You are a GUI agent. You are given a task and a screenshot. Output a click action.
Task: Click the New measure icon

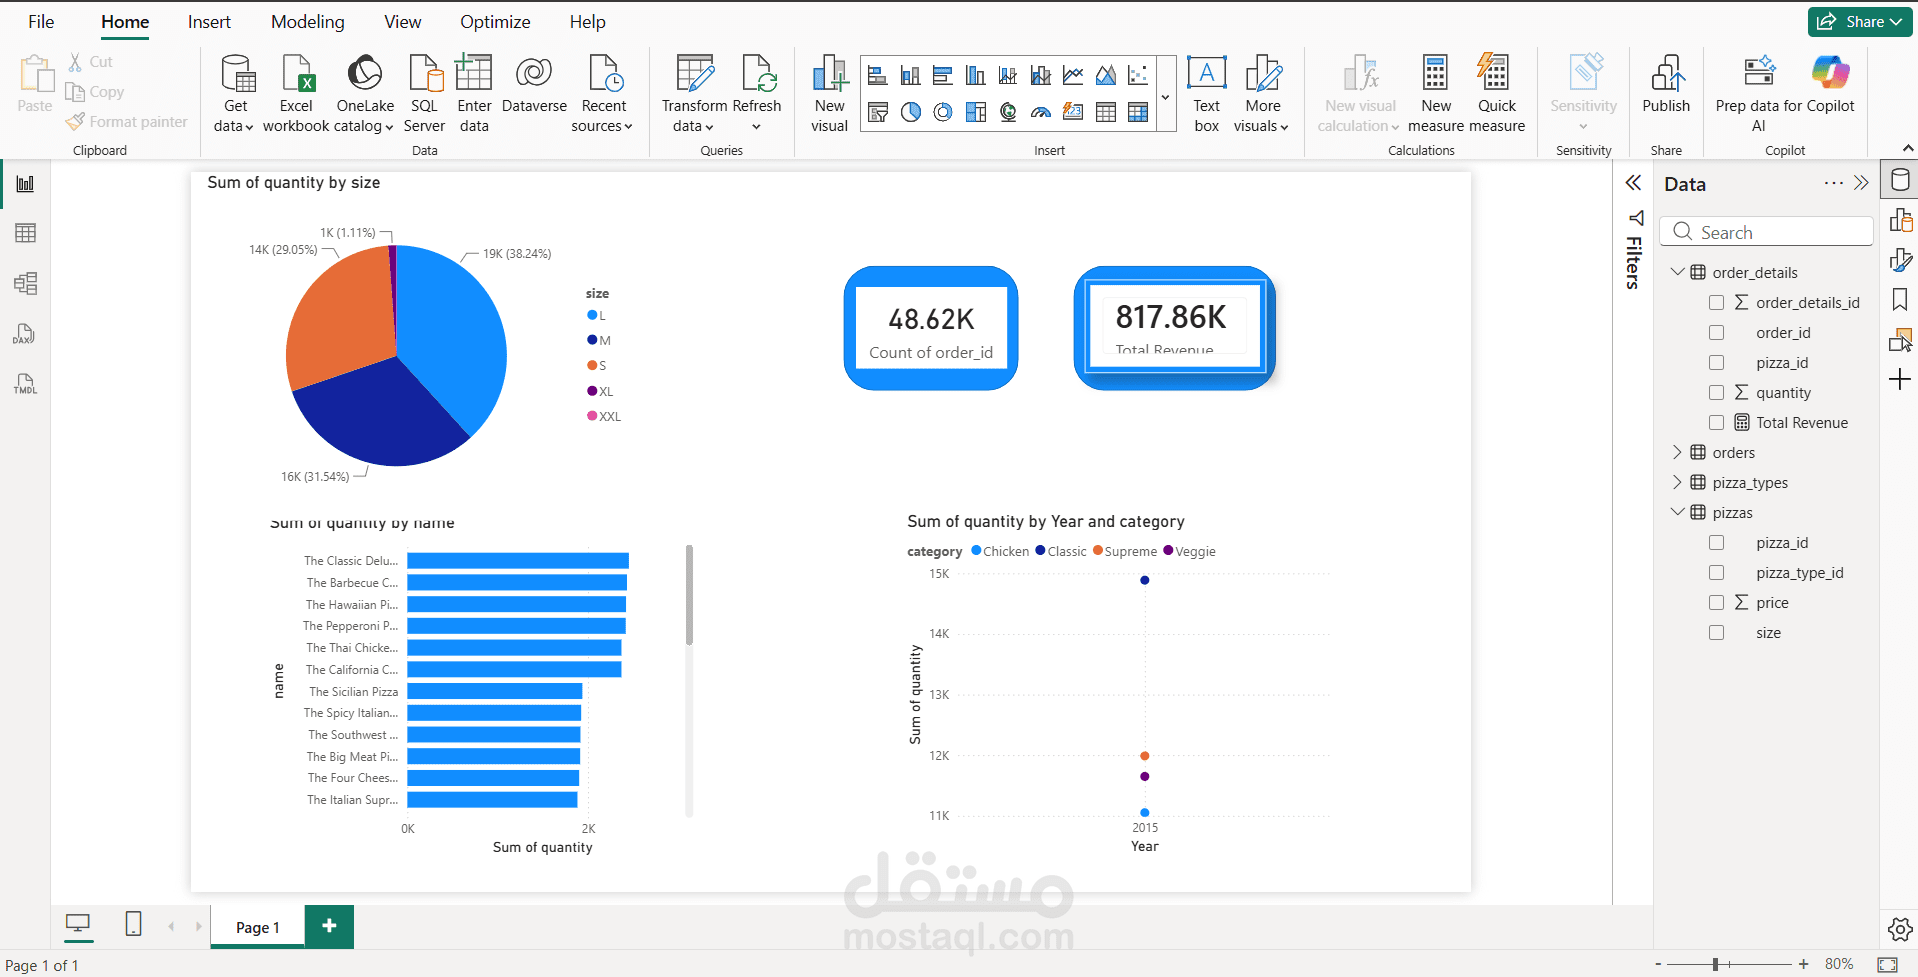click(1435, 73)
